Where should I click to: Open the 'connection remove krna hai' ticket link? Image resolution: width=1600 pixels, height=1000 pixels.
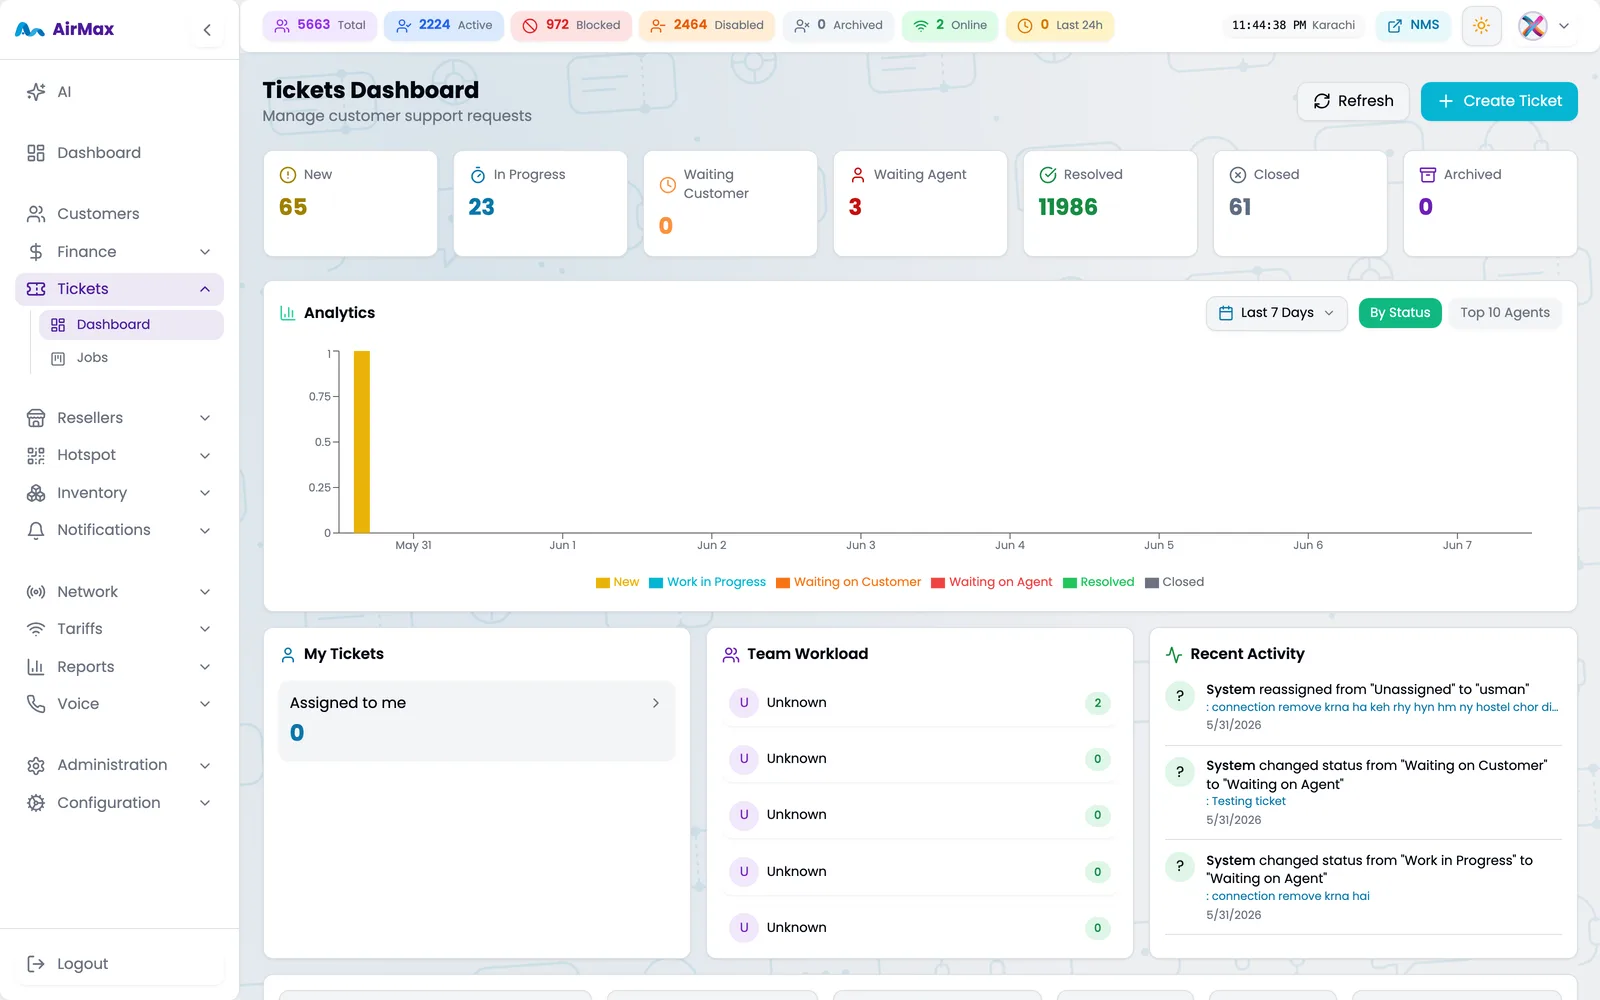pyautogui.click(x=1290, y=896)
